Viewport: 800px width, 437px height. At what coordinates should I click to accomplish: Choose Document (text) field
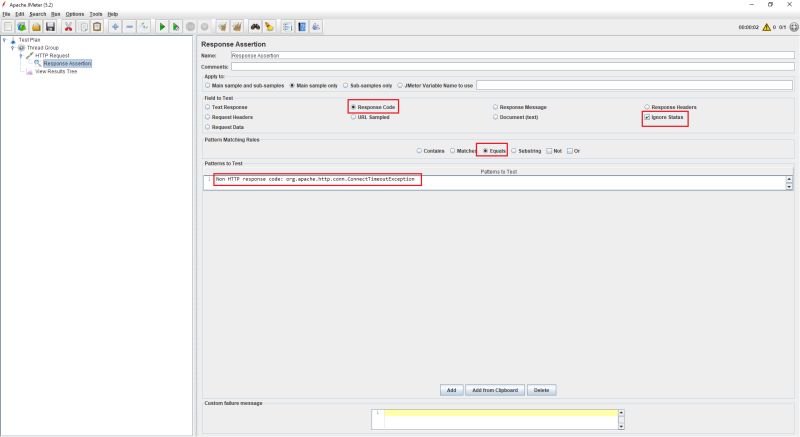pyautogui.click(x=515, y=117)
